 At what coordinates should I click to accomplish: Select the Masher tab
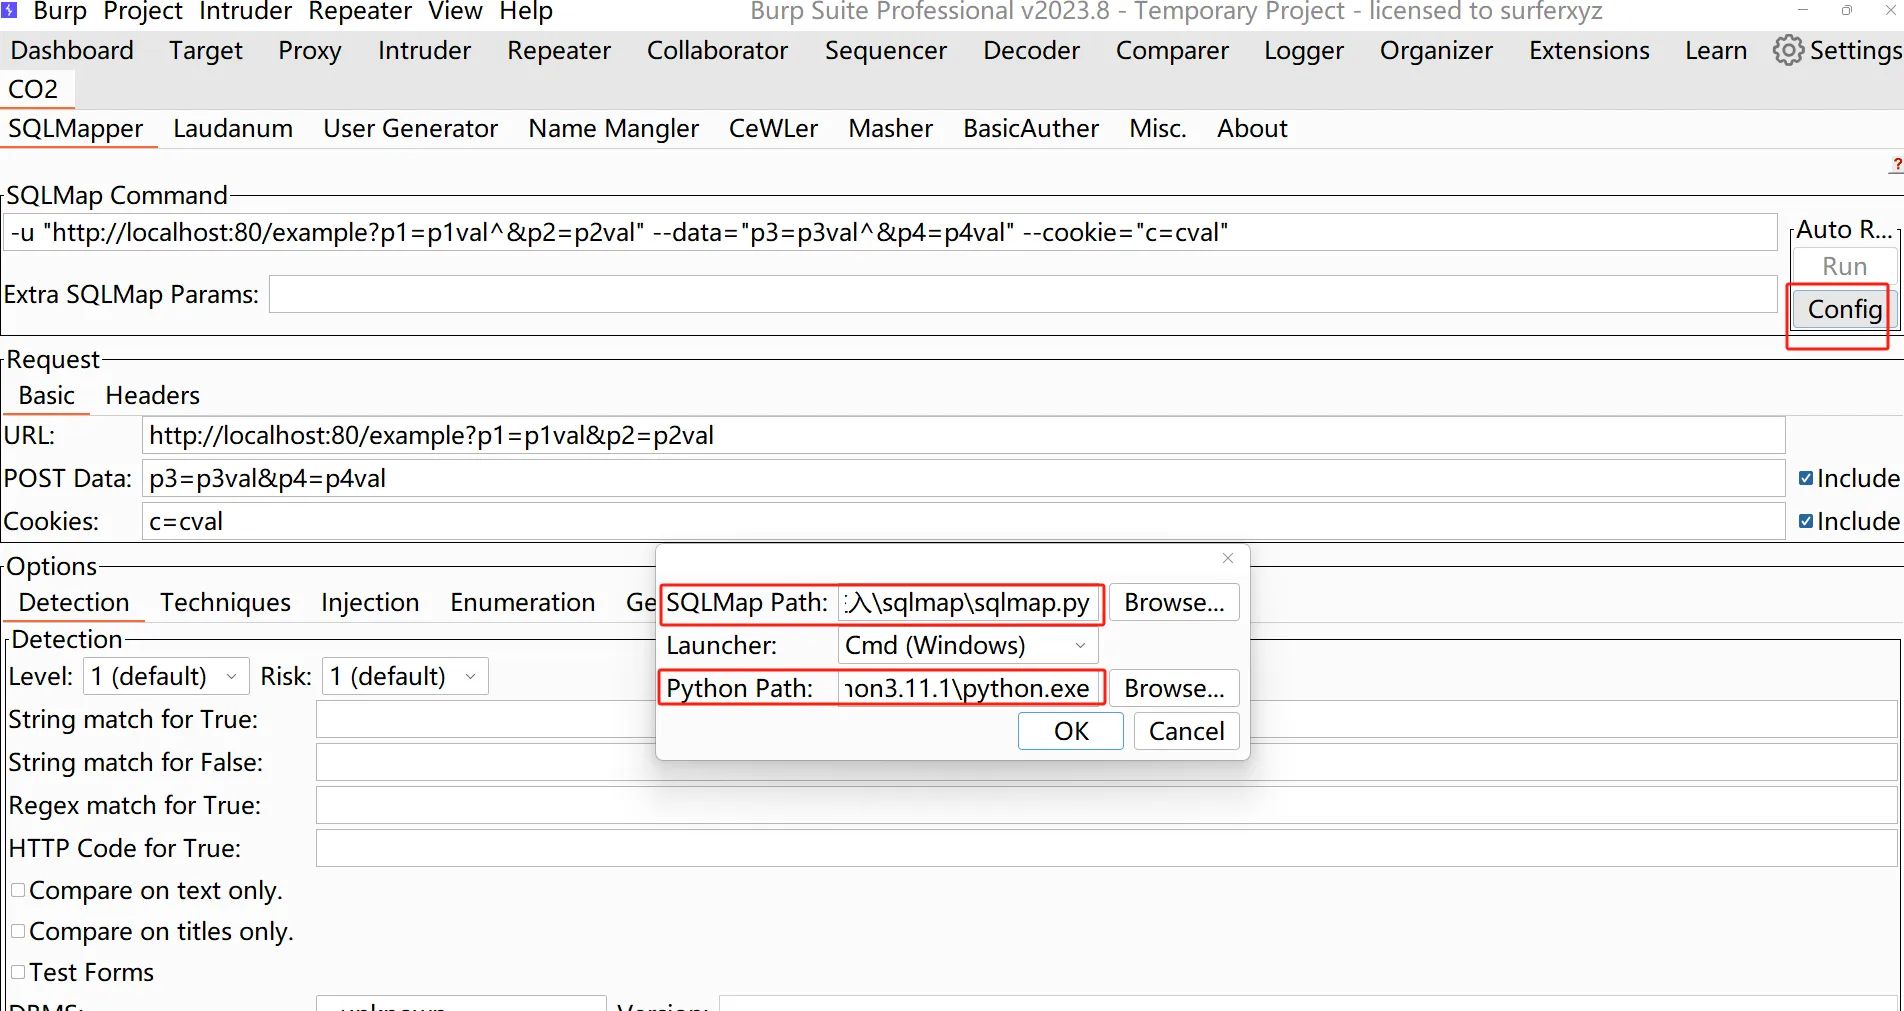[890, 128]
